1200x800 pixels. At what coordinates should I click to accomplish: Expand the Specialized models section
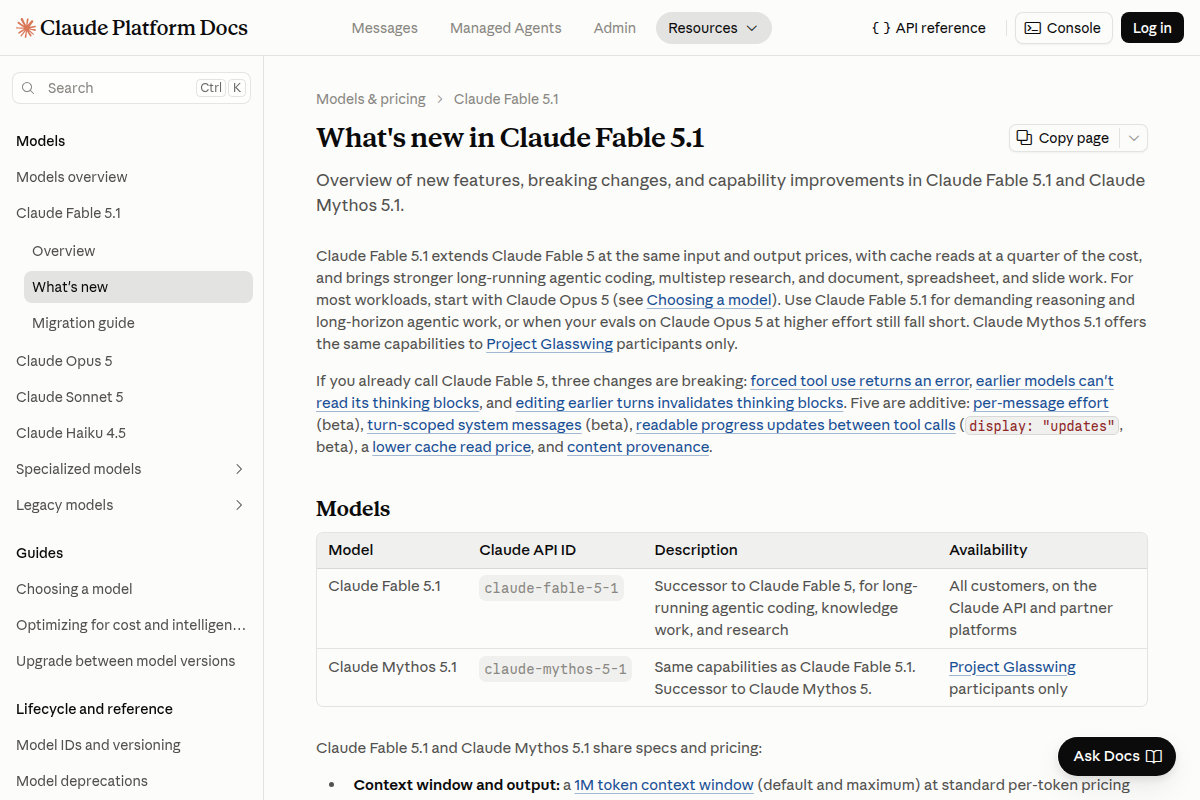239,469
